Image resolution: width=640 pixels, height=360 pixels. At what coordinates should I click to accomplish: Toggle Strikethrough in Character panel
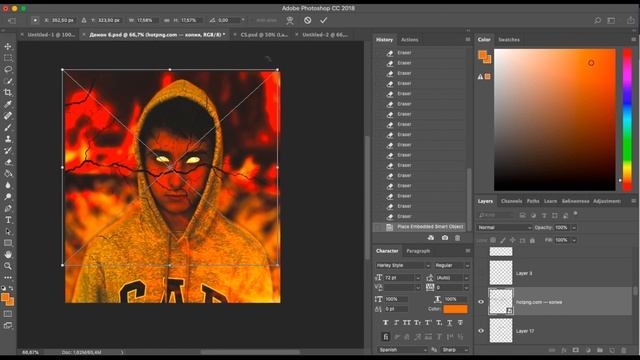[460, 322]
